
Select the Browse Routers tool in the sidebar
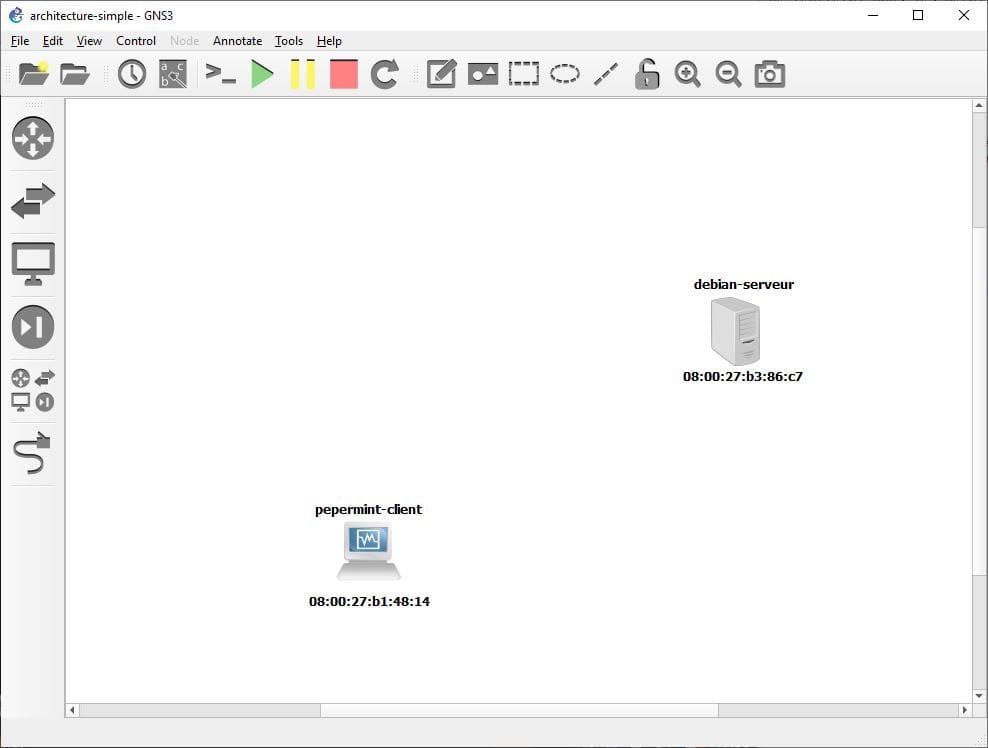click(x=33, y=138)
